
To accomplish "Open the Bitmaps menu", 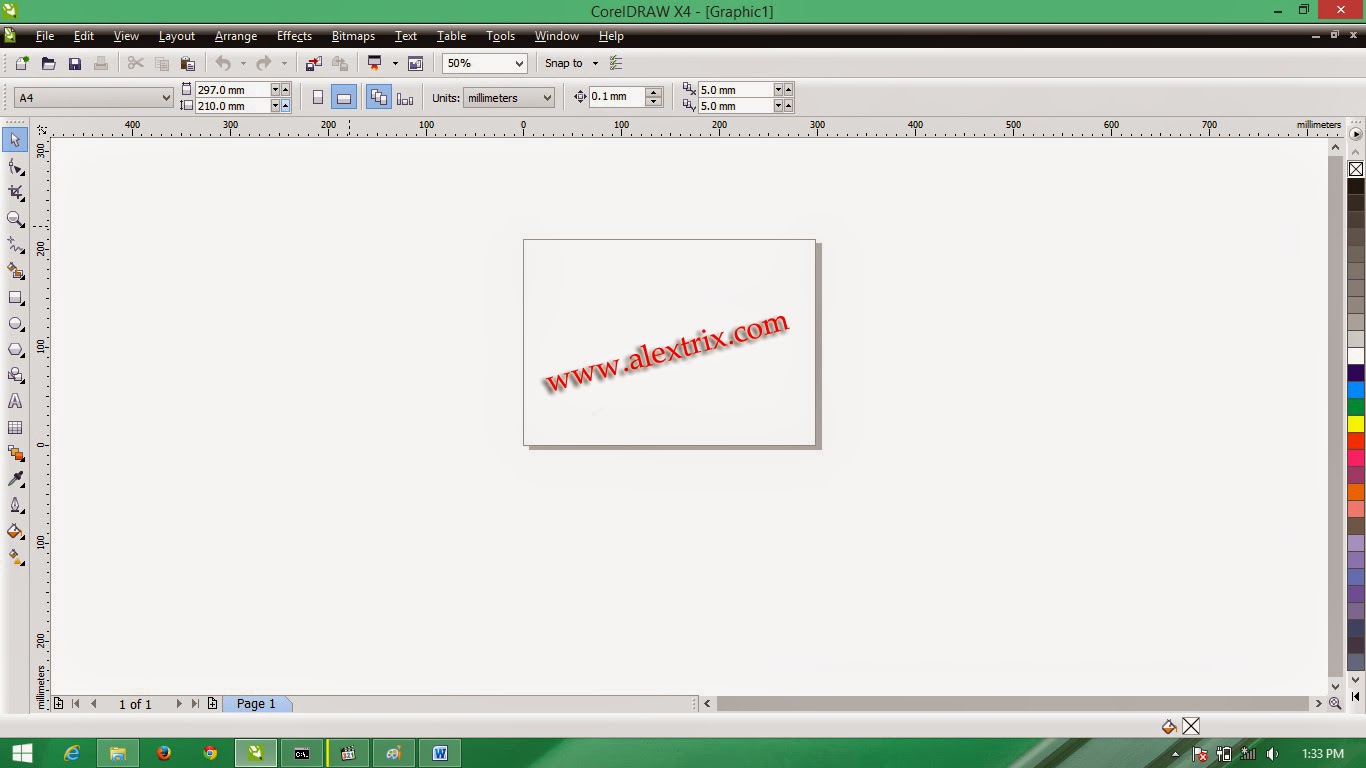I will [352, 36].
